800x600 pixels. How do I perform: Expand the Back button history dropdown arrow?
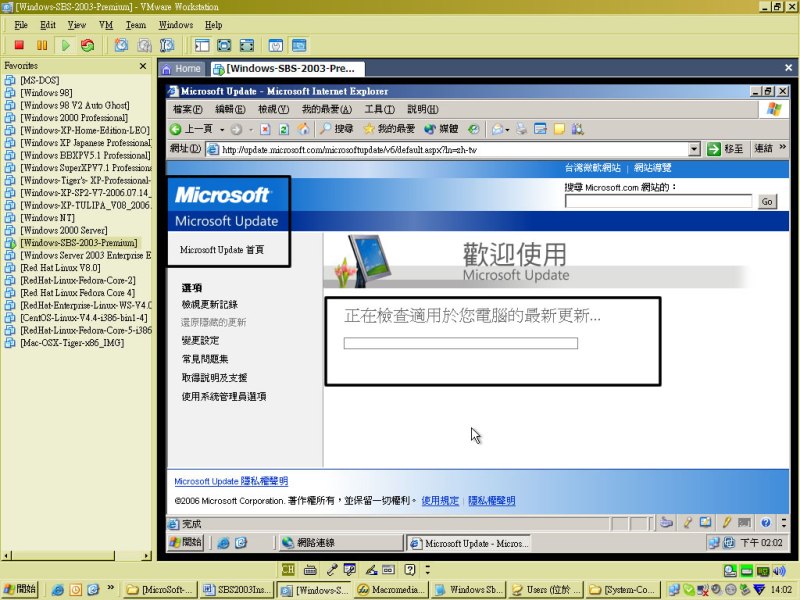pyautogui.click(x=222, y=130)
